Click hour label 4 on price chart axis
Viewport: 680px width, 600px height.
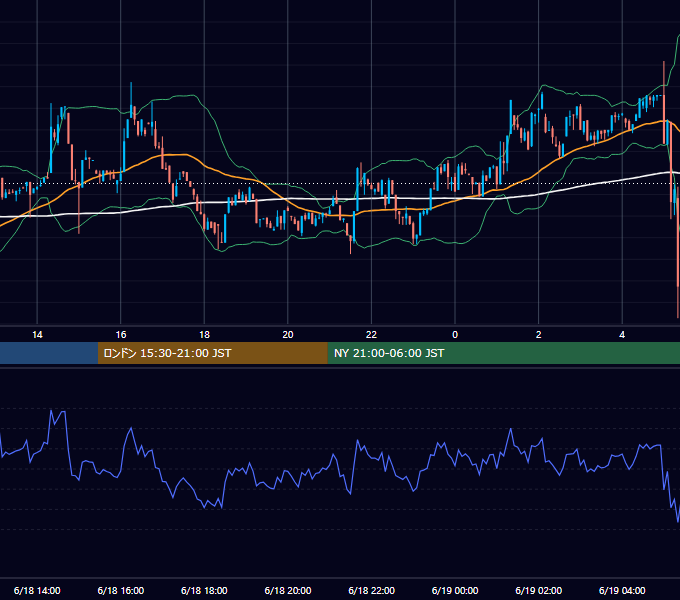point(622,335)
